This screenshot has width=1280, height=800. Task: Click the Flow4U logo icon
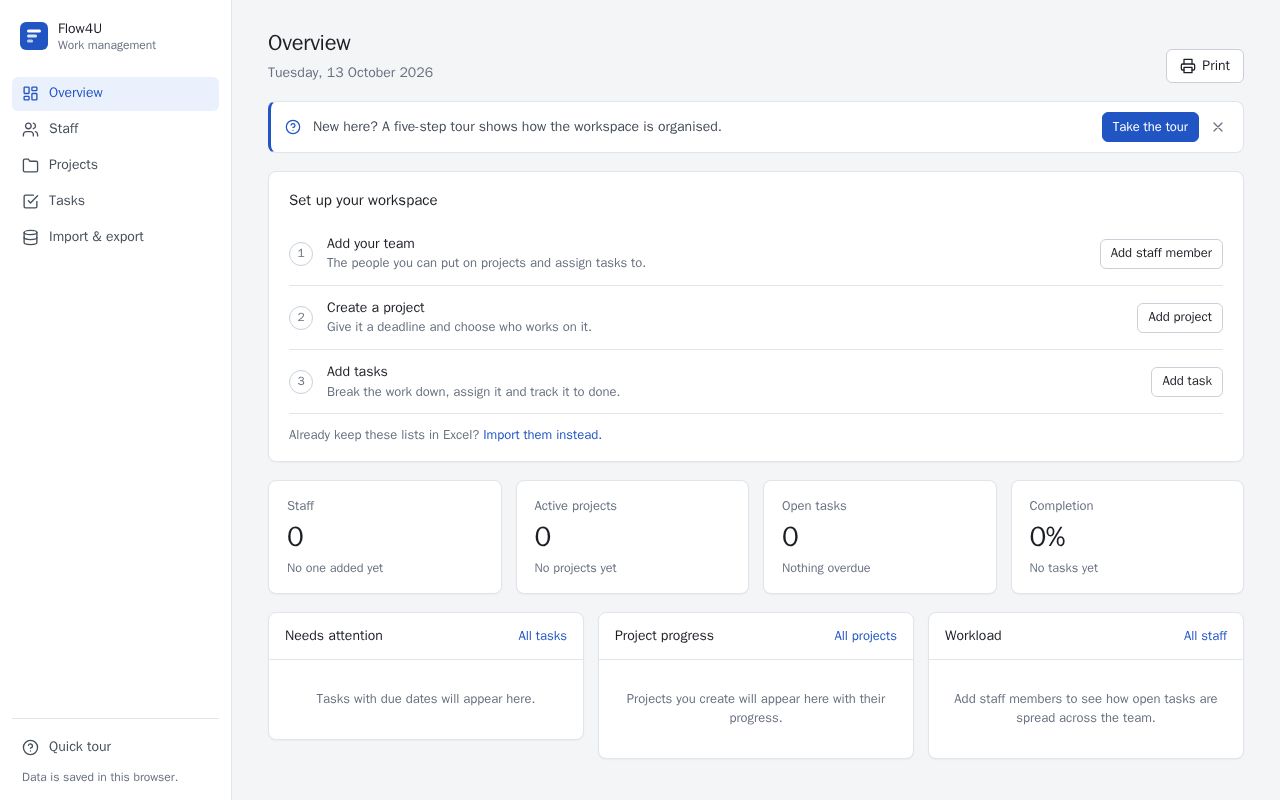pos(34,36)
